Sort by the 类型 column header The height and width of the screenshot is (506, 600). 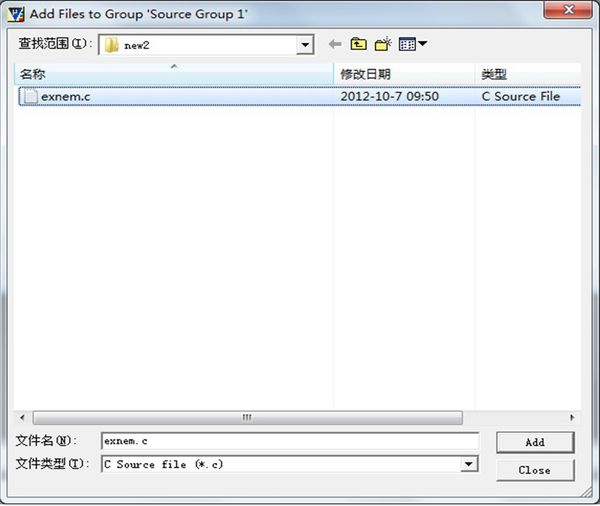click(x=528, y=74)
